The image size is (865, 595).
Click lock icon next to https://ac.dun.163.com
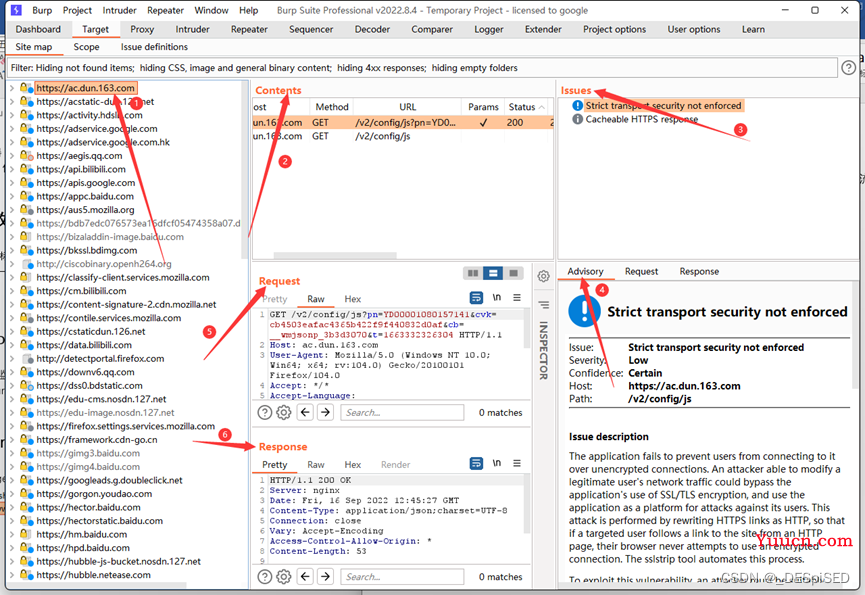click(x=26, y=88)
